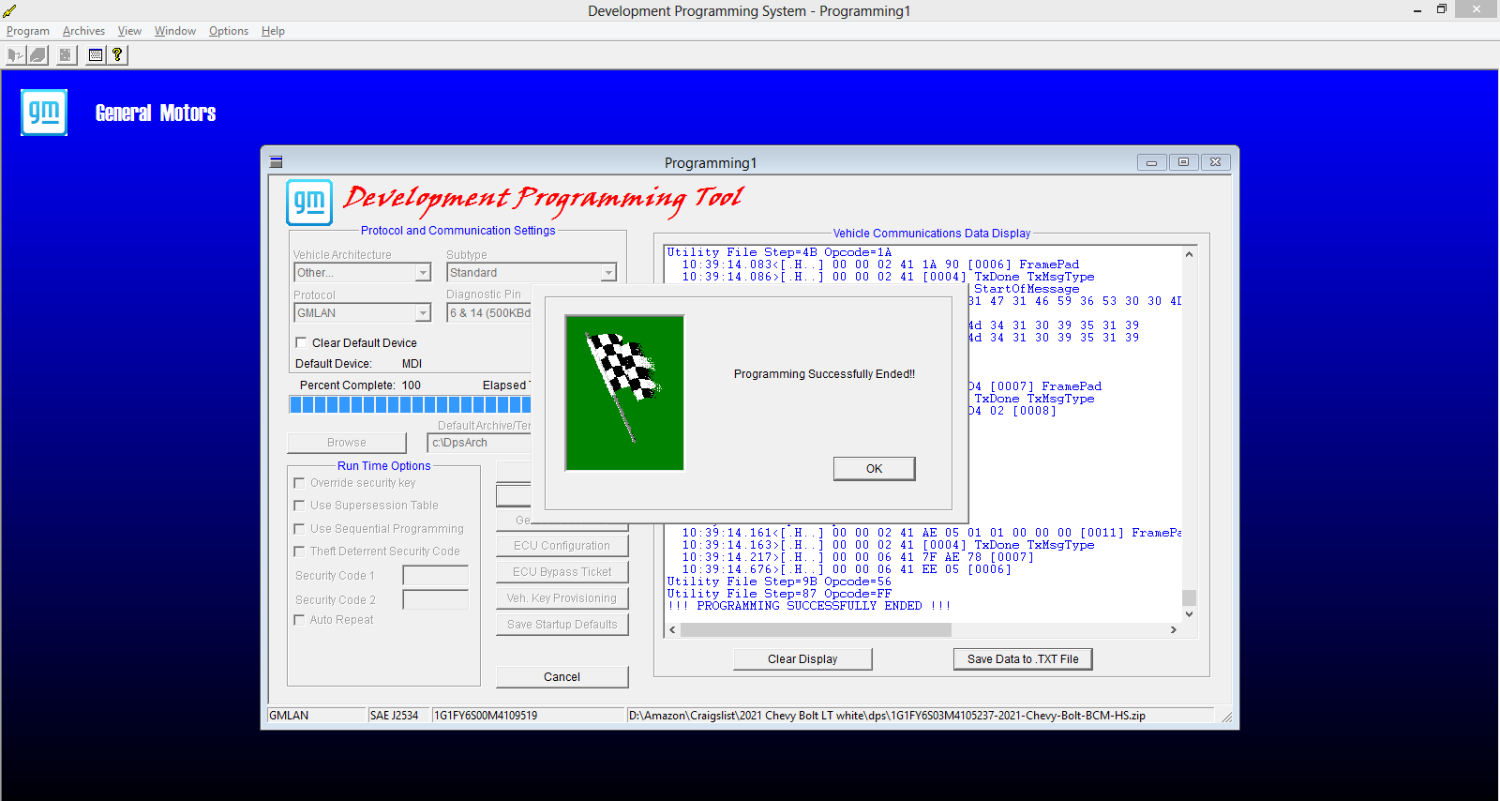Open the Program menu

click(x=28, y=31)
